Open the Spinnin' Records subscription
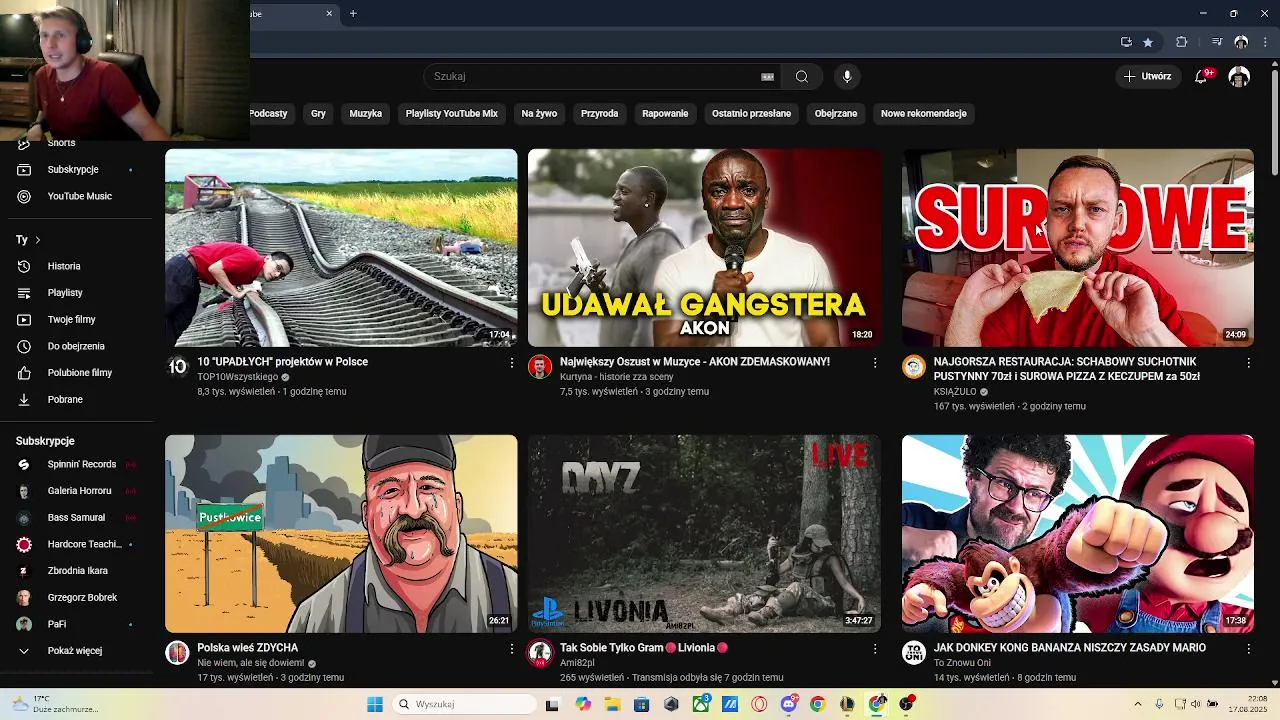Viewport: 1280px width, 720px height. click(75, 465)
